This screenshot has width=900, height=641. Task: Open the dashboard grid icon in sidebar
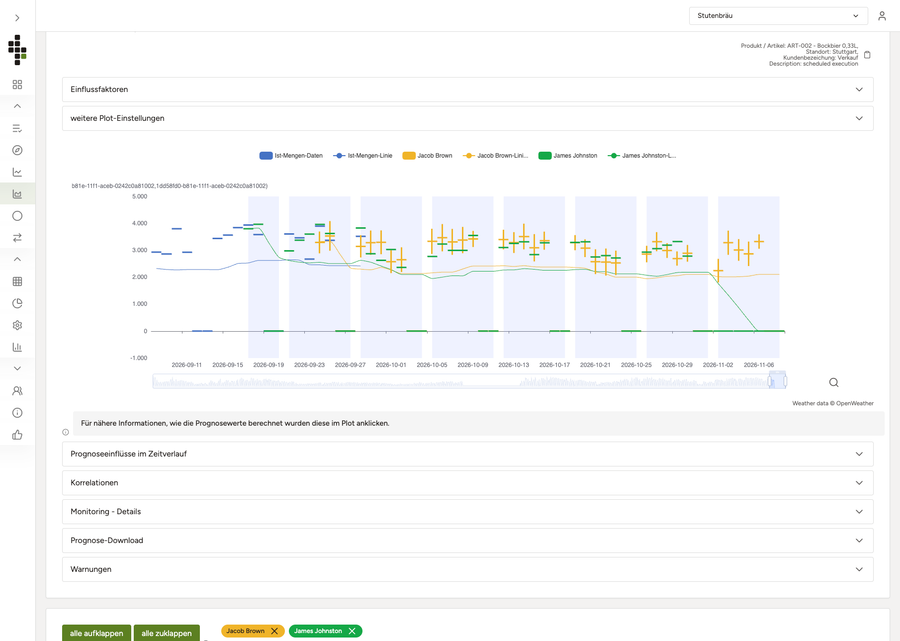pyautogui.click(x=17, y=84)
